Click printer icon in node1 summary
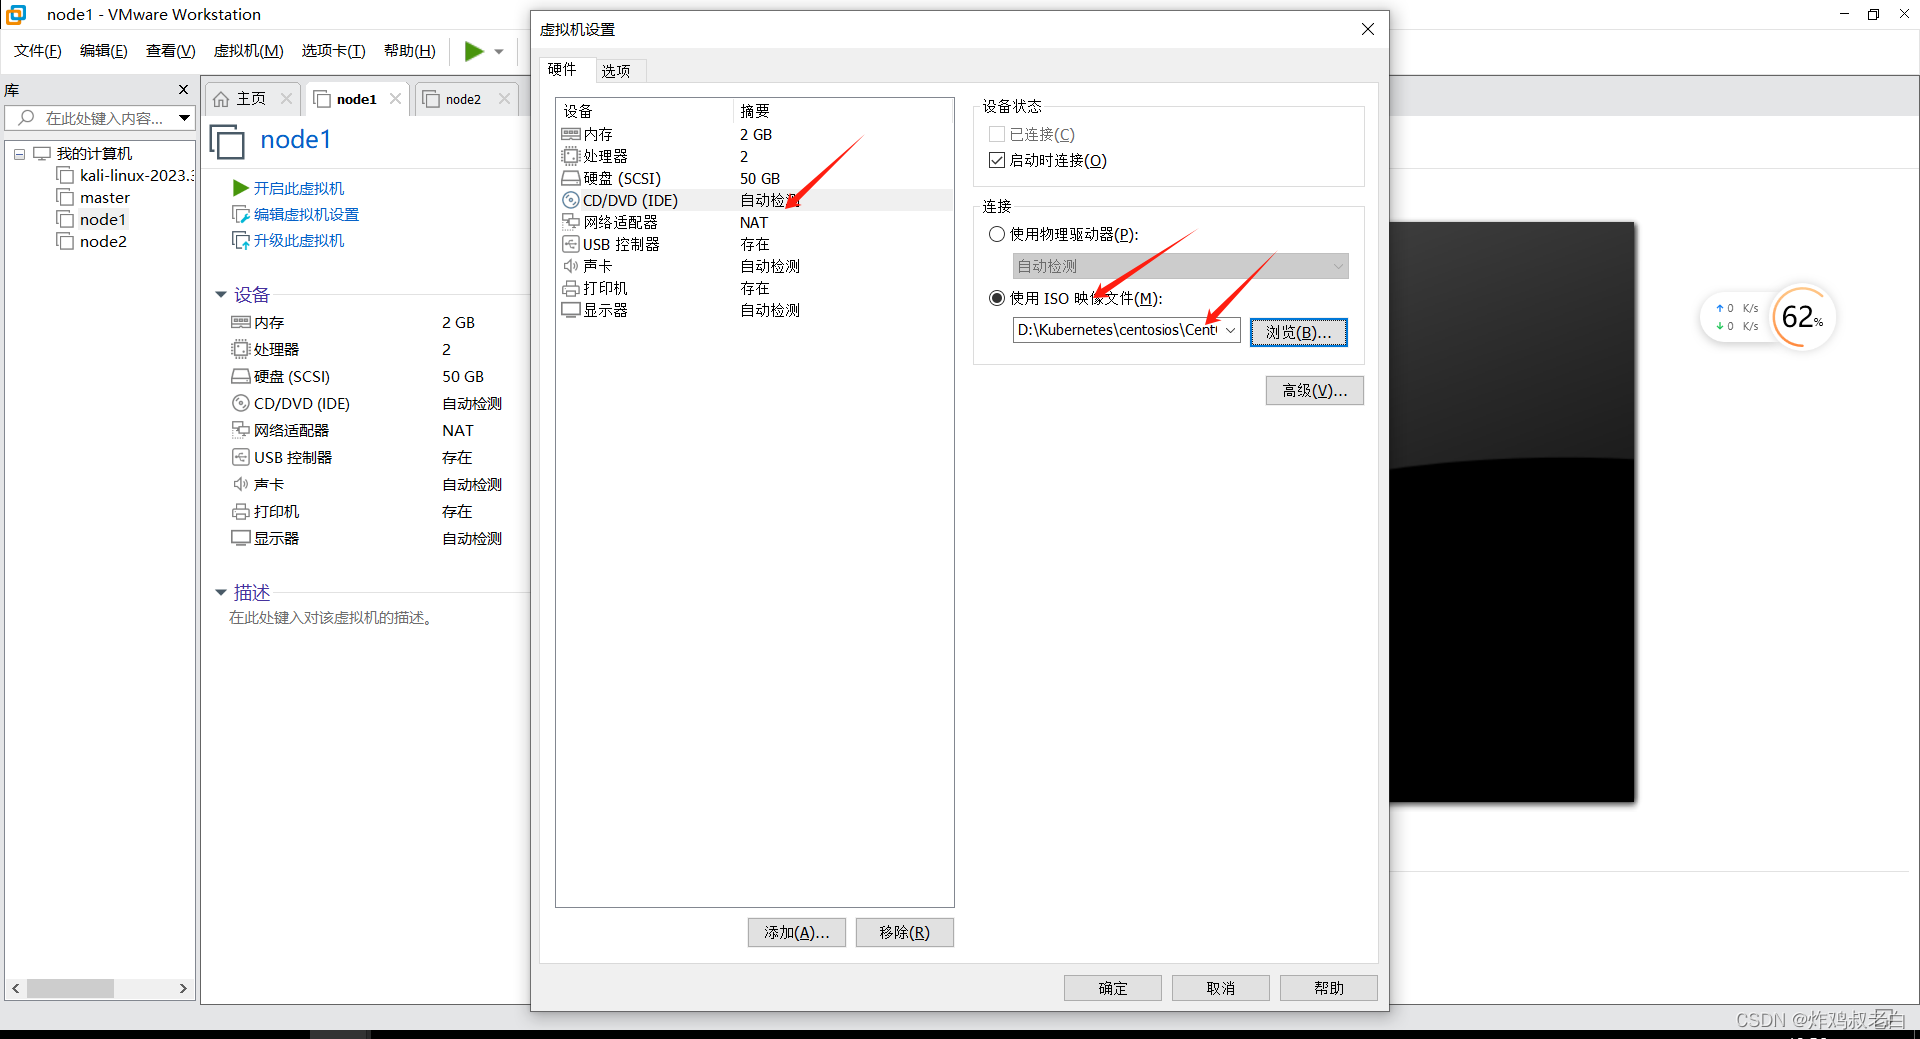The width and height of the screenshot is (1920, 1039). pos(241,511)
